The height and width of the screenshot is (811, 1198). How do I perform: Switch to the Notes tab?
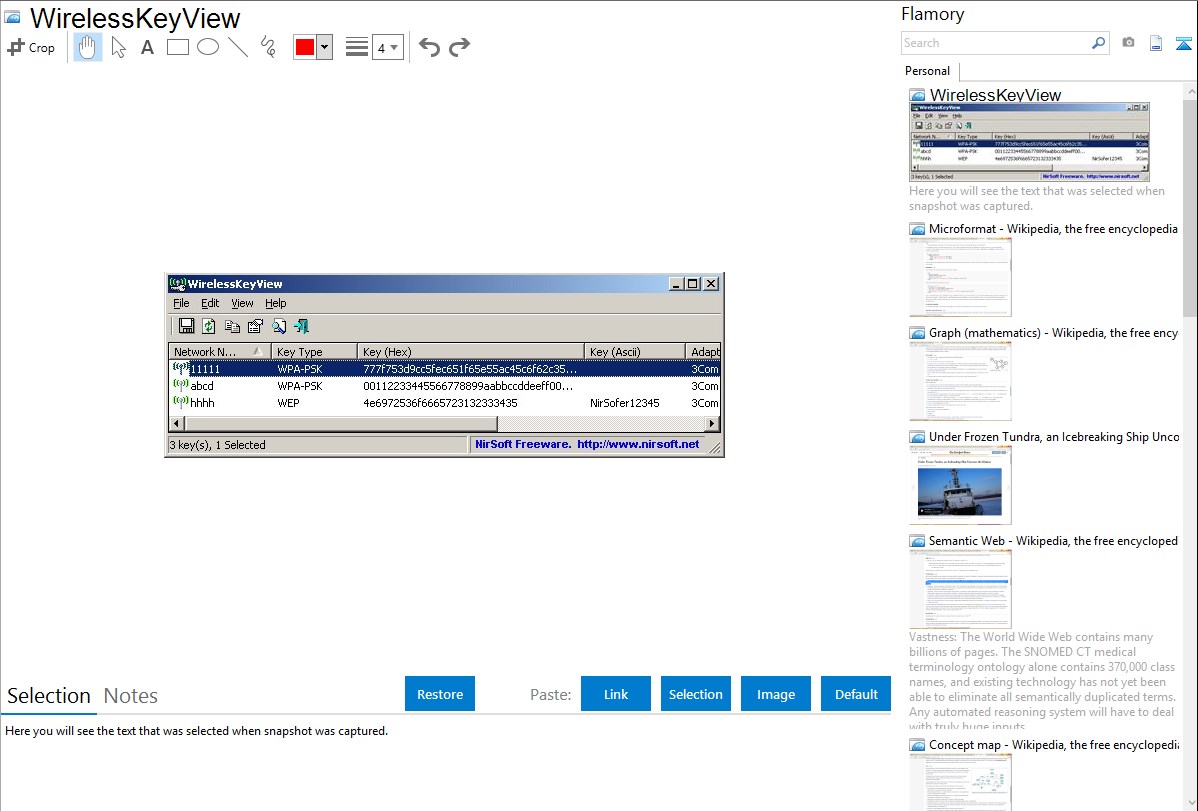pos(131,696)
